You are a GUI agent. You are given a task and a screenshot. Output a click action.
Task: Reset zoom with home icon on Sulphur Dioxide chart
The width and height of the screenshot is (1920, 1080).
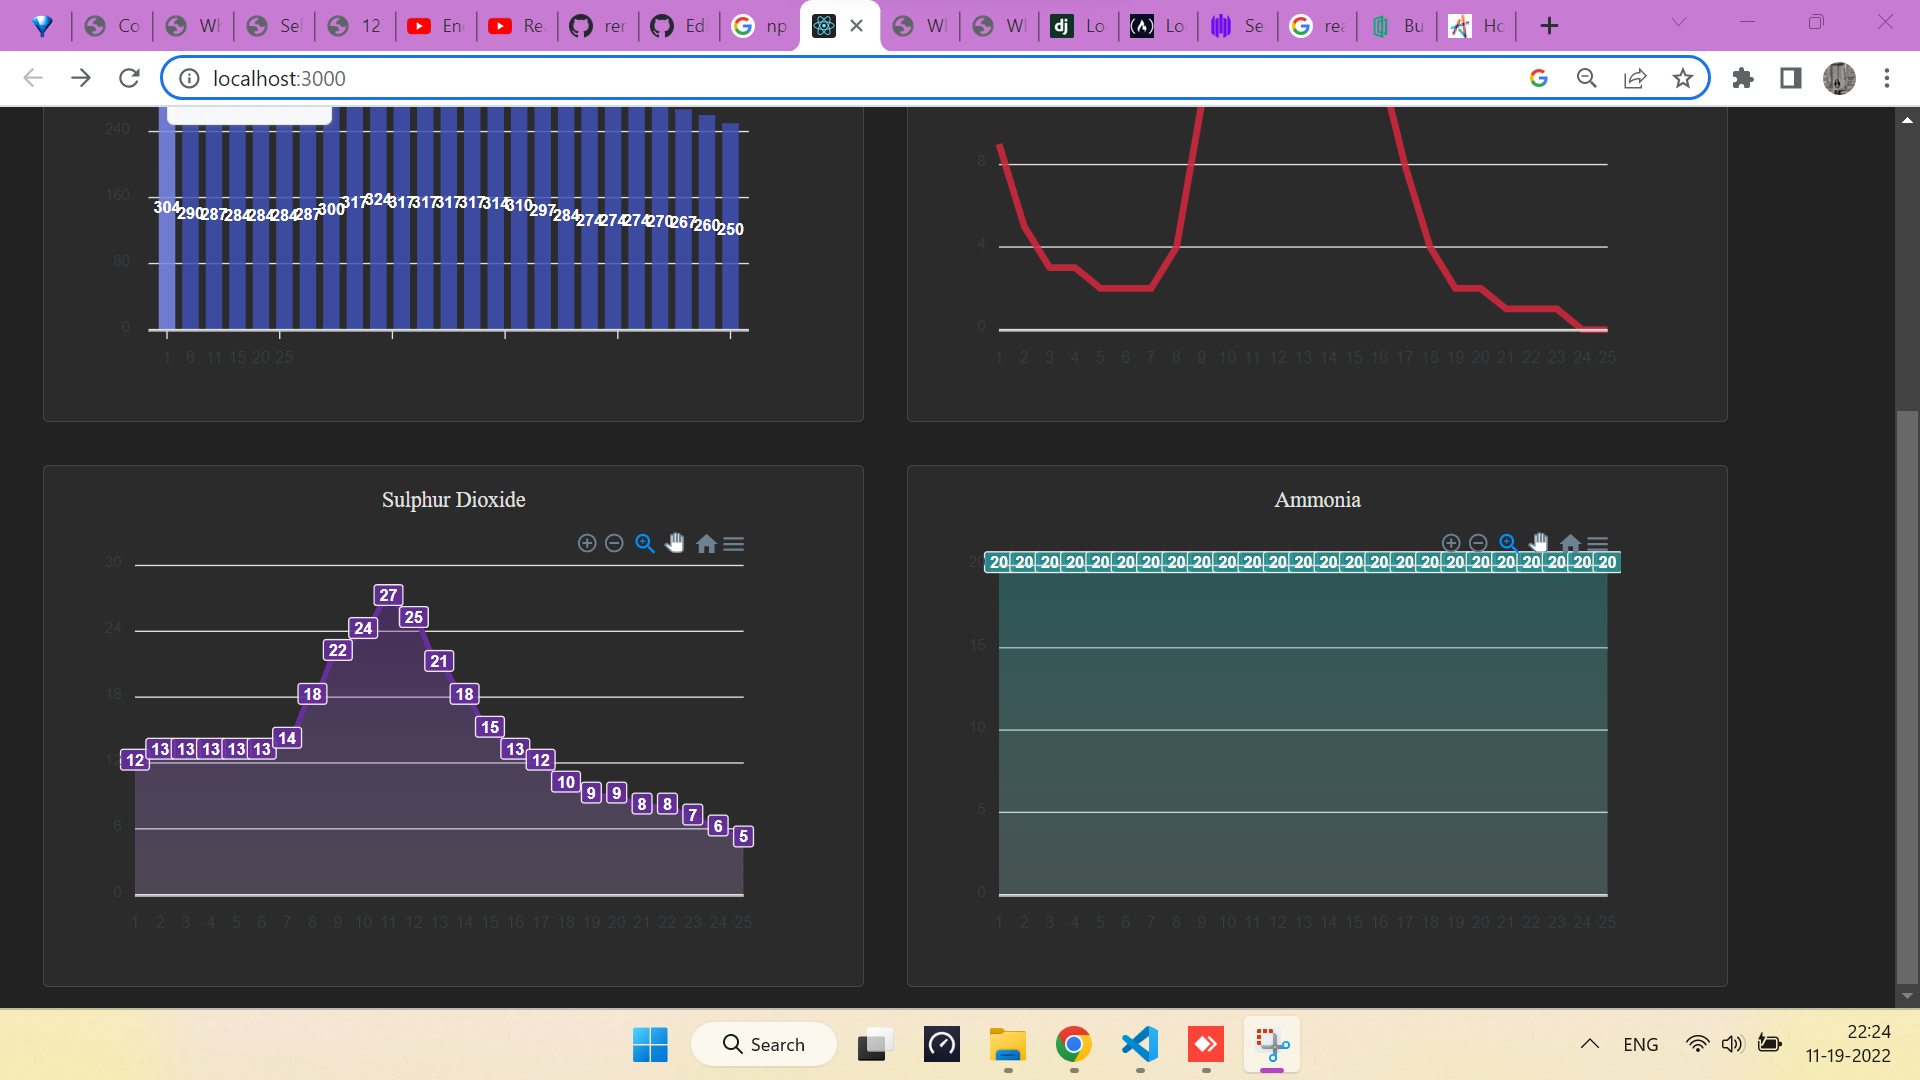click(x=706, y=543)
